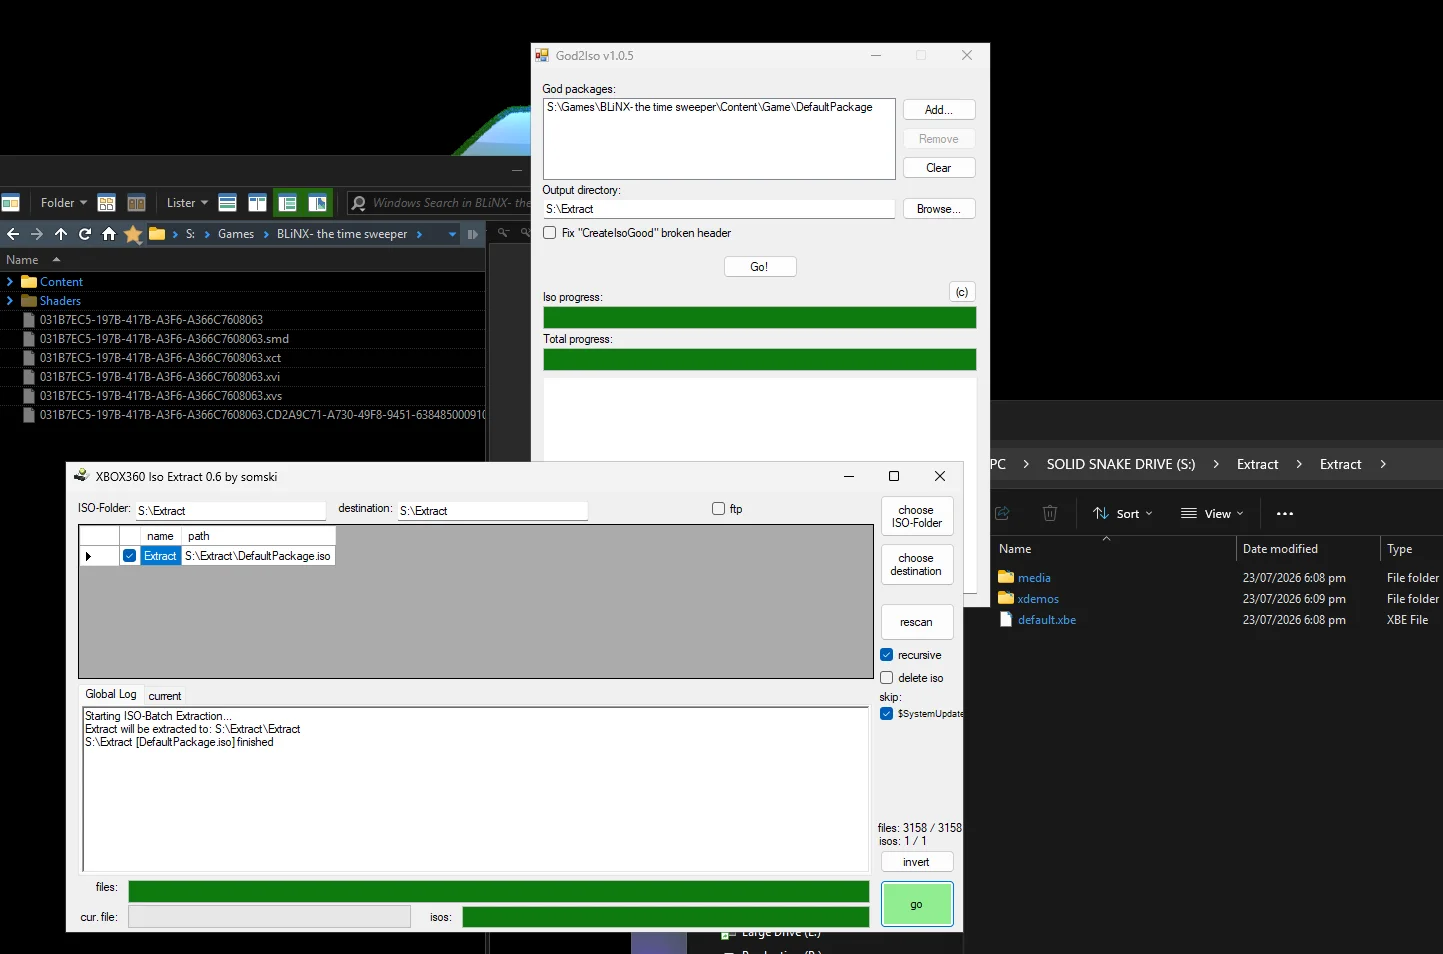
Task: Disable the recursive checkbox
Action: pyautogui.click(x=886, y=655)
